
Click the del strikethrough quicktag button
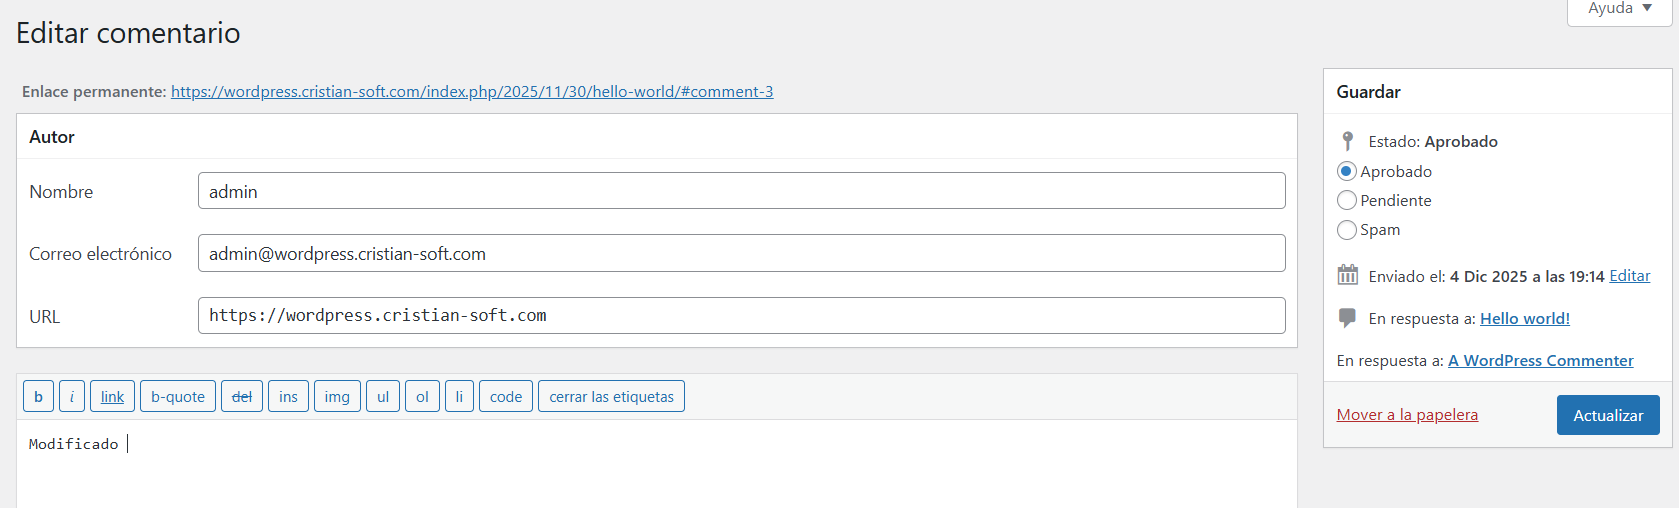tap(242, 397)
